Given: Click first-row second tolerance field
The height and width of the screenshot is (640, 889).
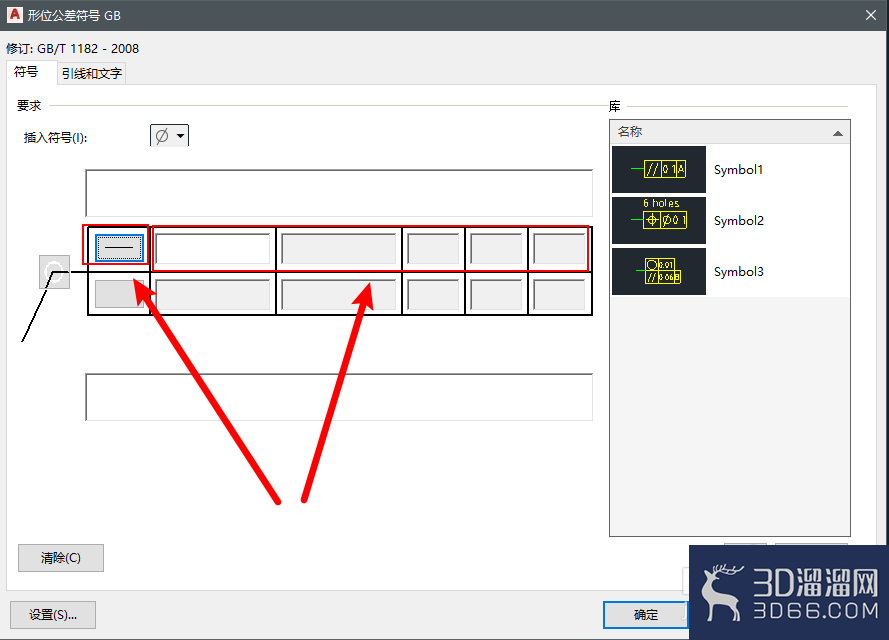Looking at the screenshot, I should point(338,249).
